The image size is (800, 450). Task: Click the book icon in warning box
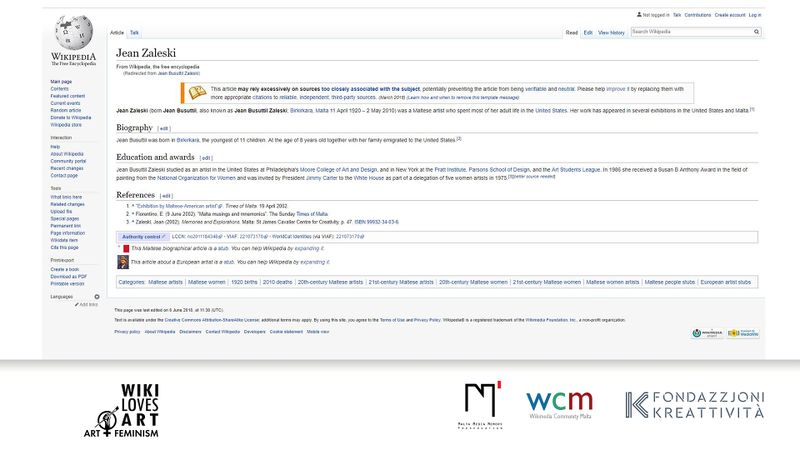click(x=198, y=91)
